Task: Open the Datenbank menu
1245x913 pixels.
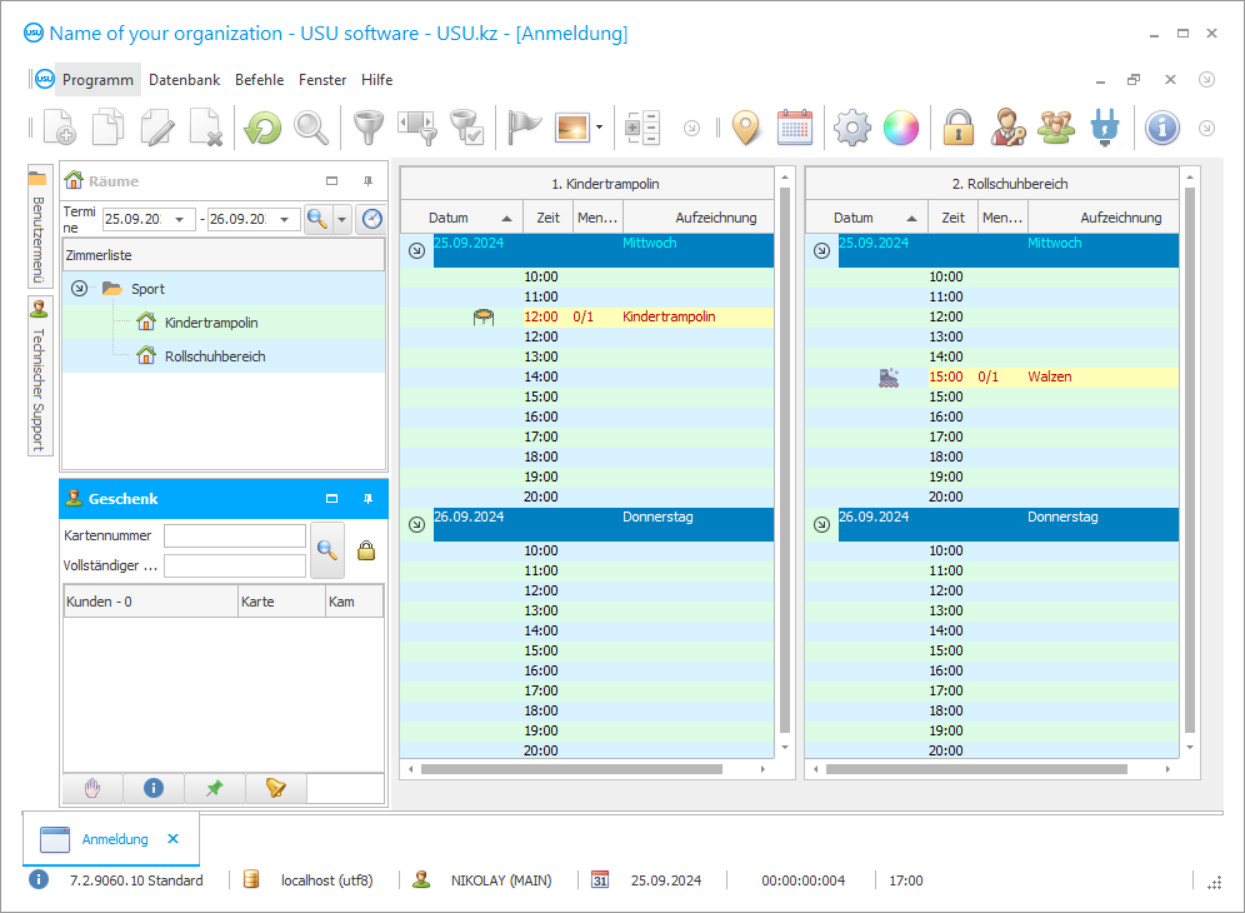Action: pyautogui.click(x=184, y=80)
